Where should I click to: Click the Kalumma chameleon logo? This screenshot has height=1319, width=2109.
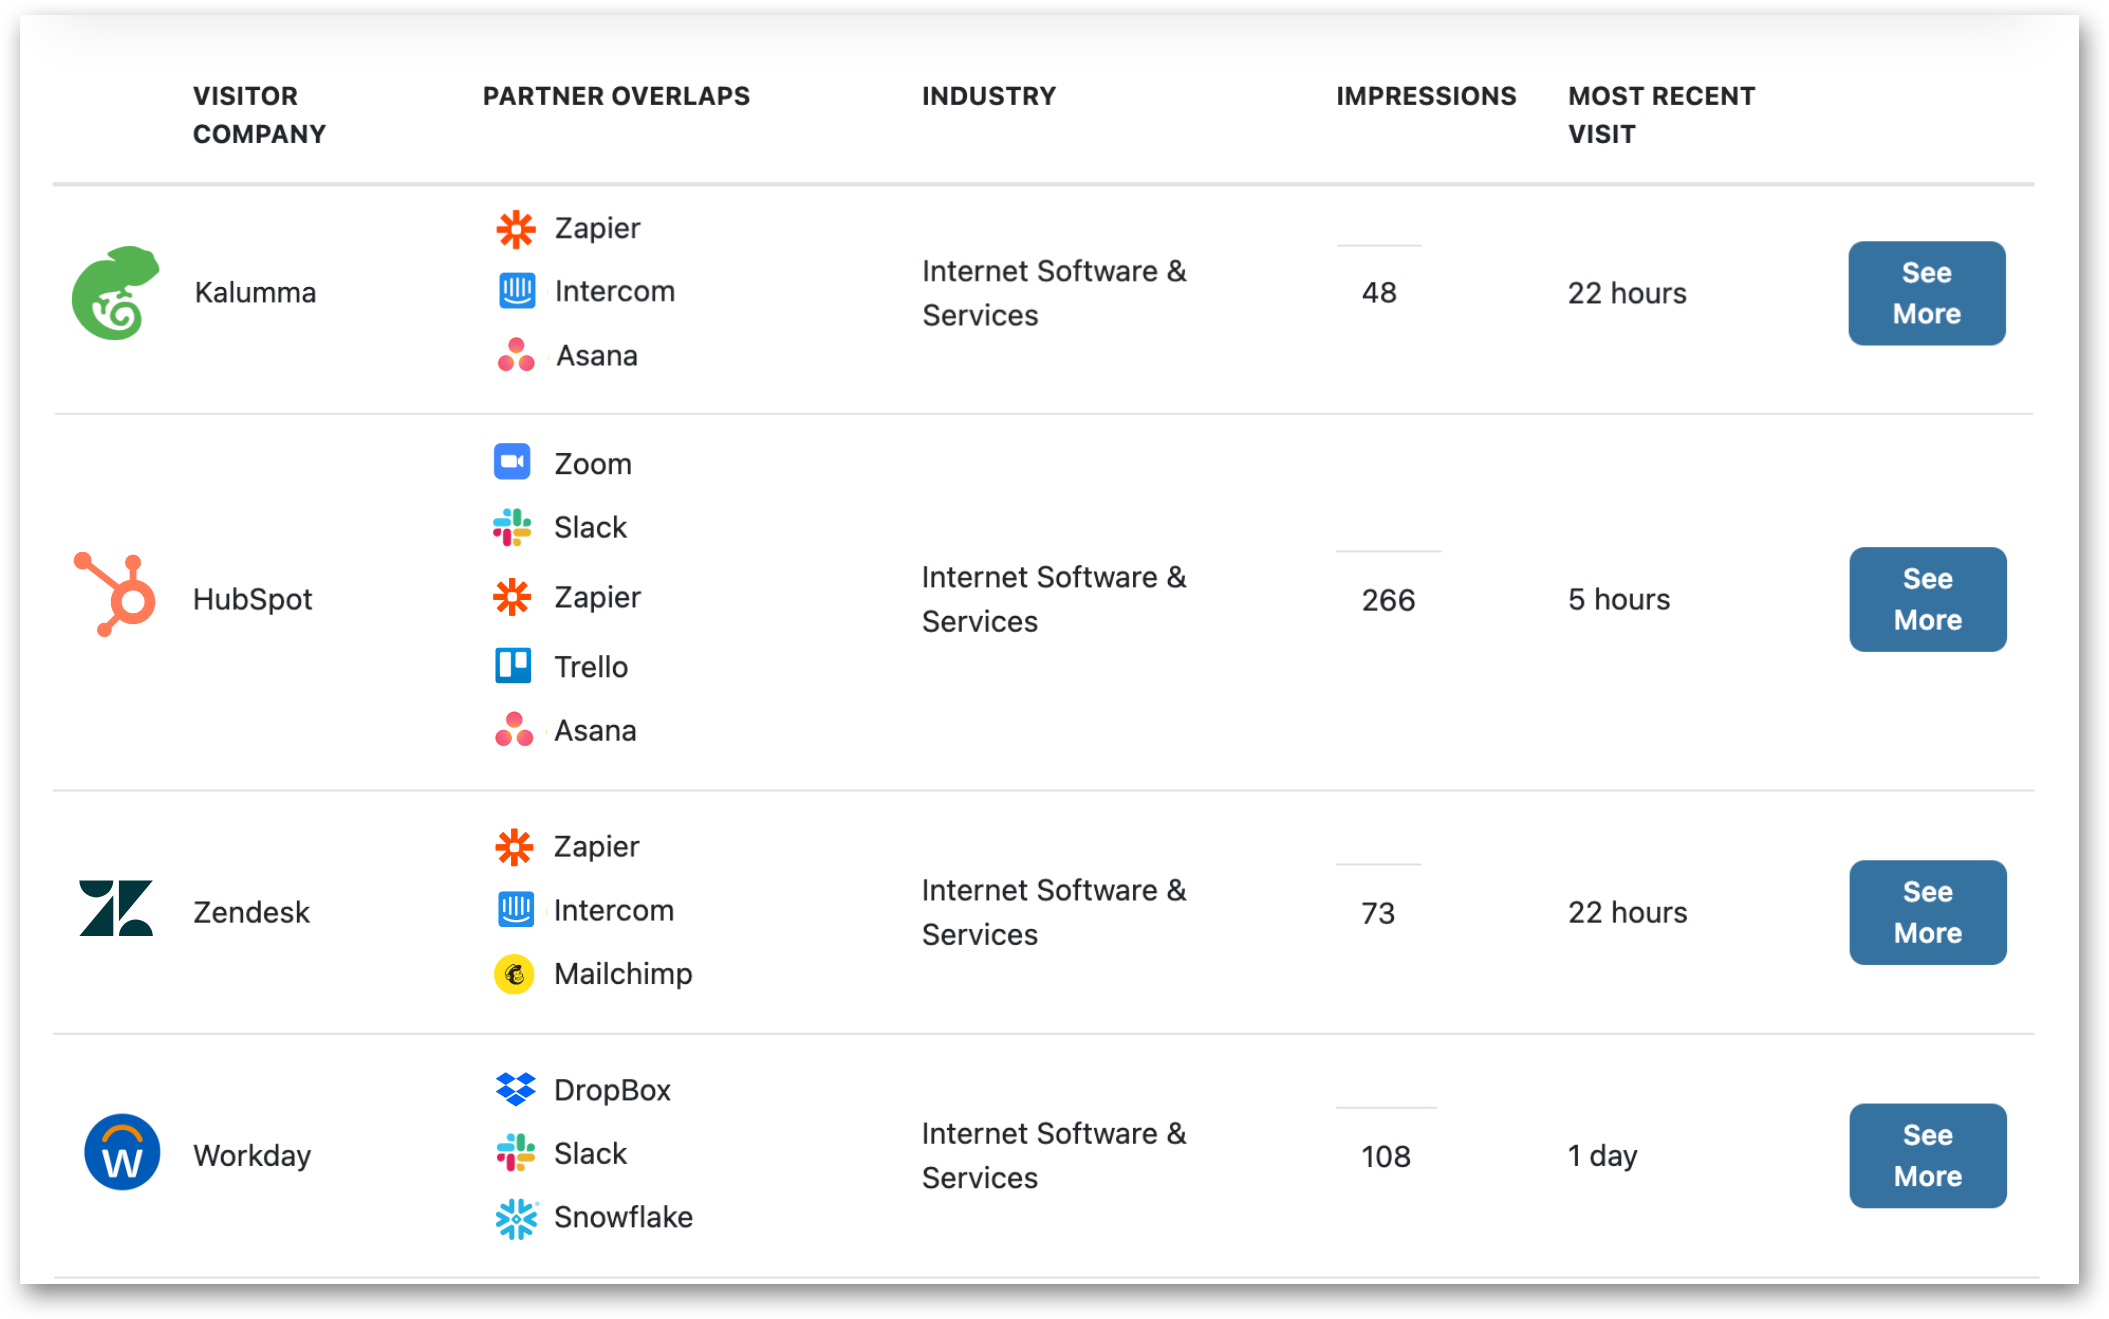click(115, 293)
